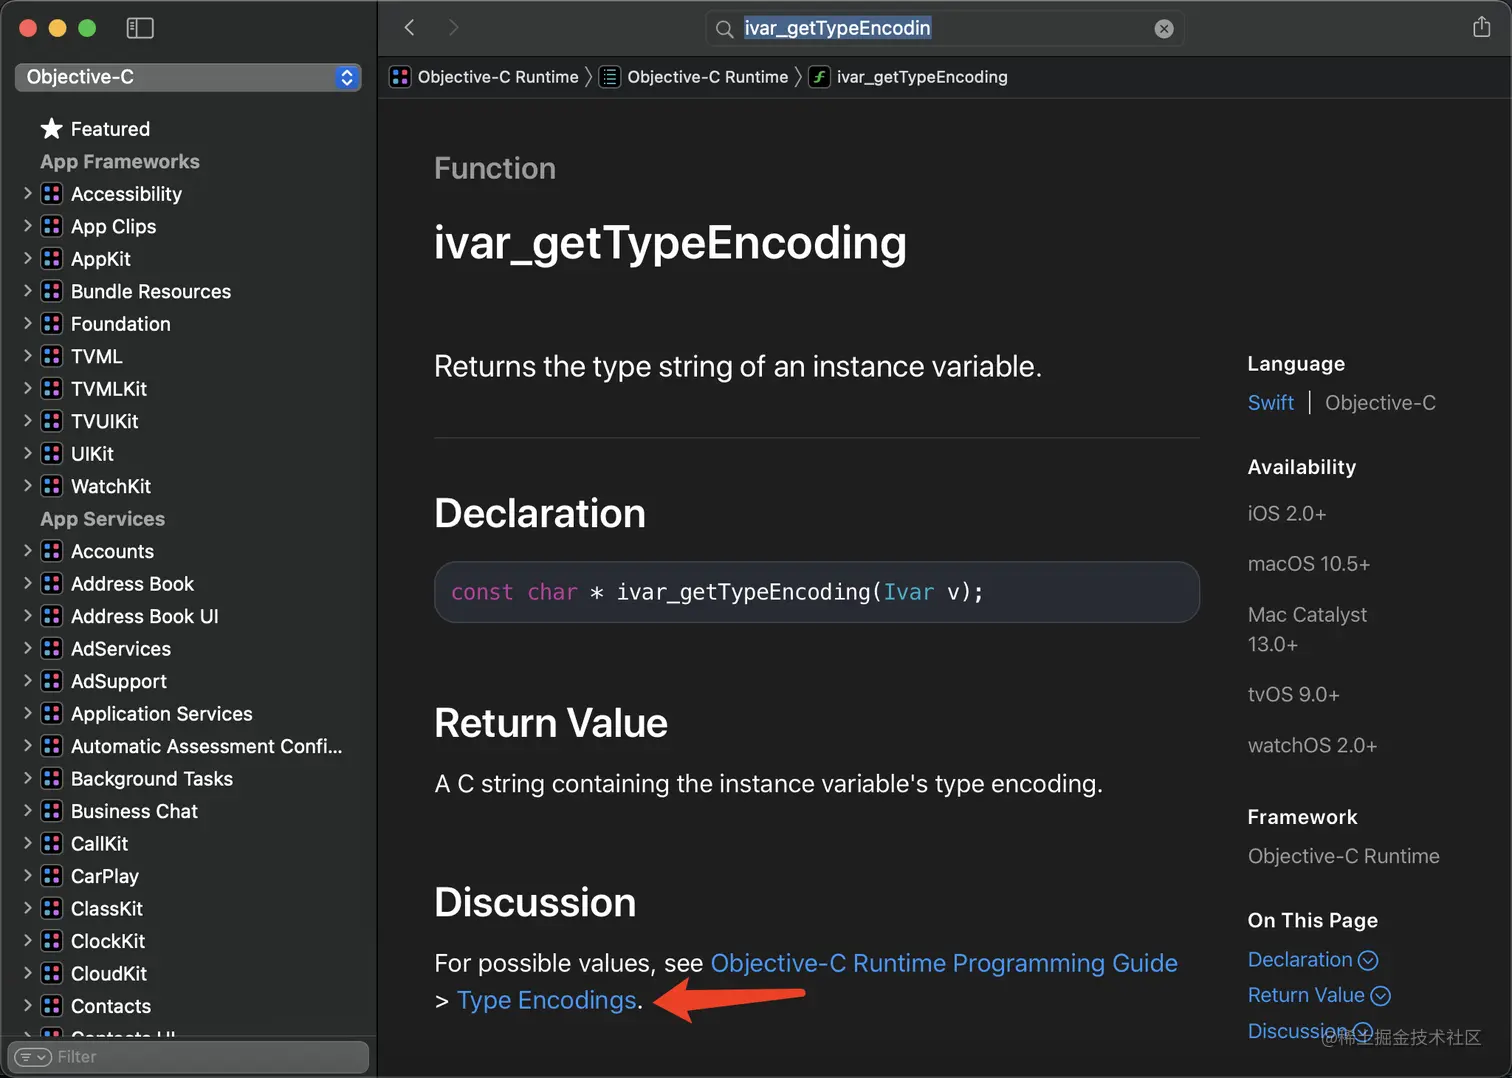Select ClockKit in sidebar

coord(108,941)
